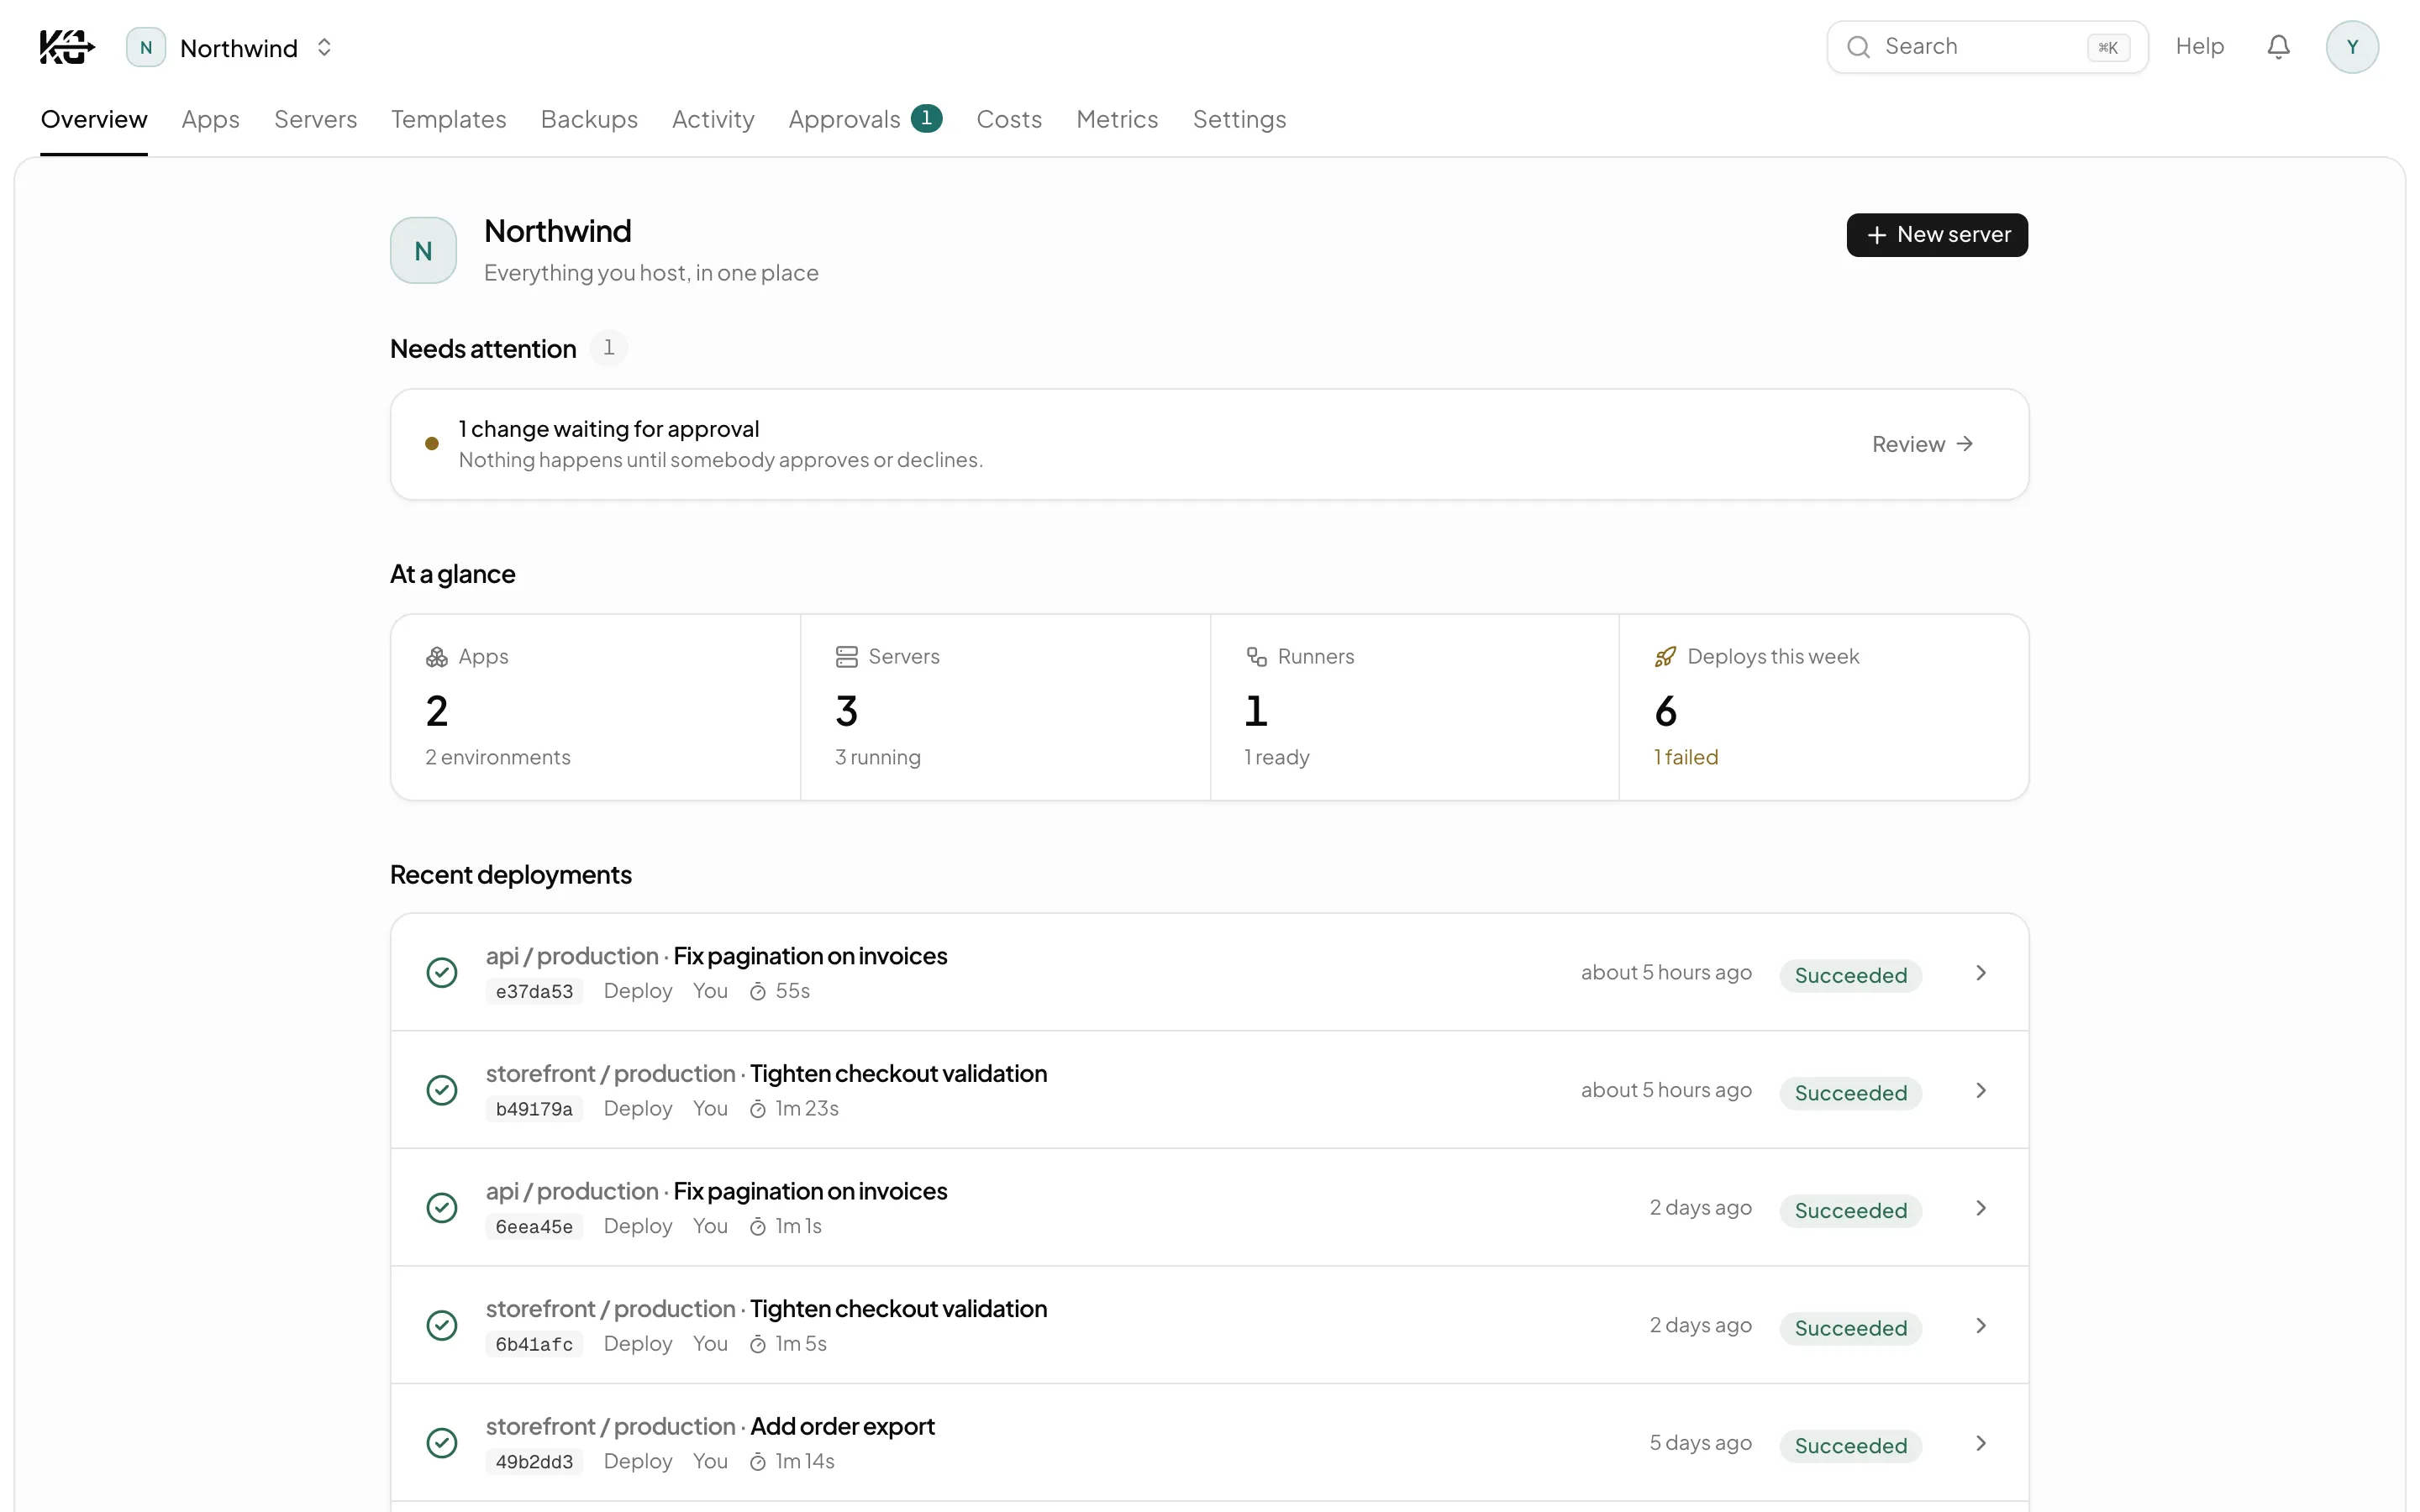Click the success check icon for deployment 6b41afc

click(x=442, y=1325)
